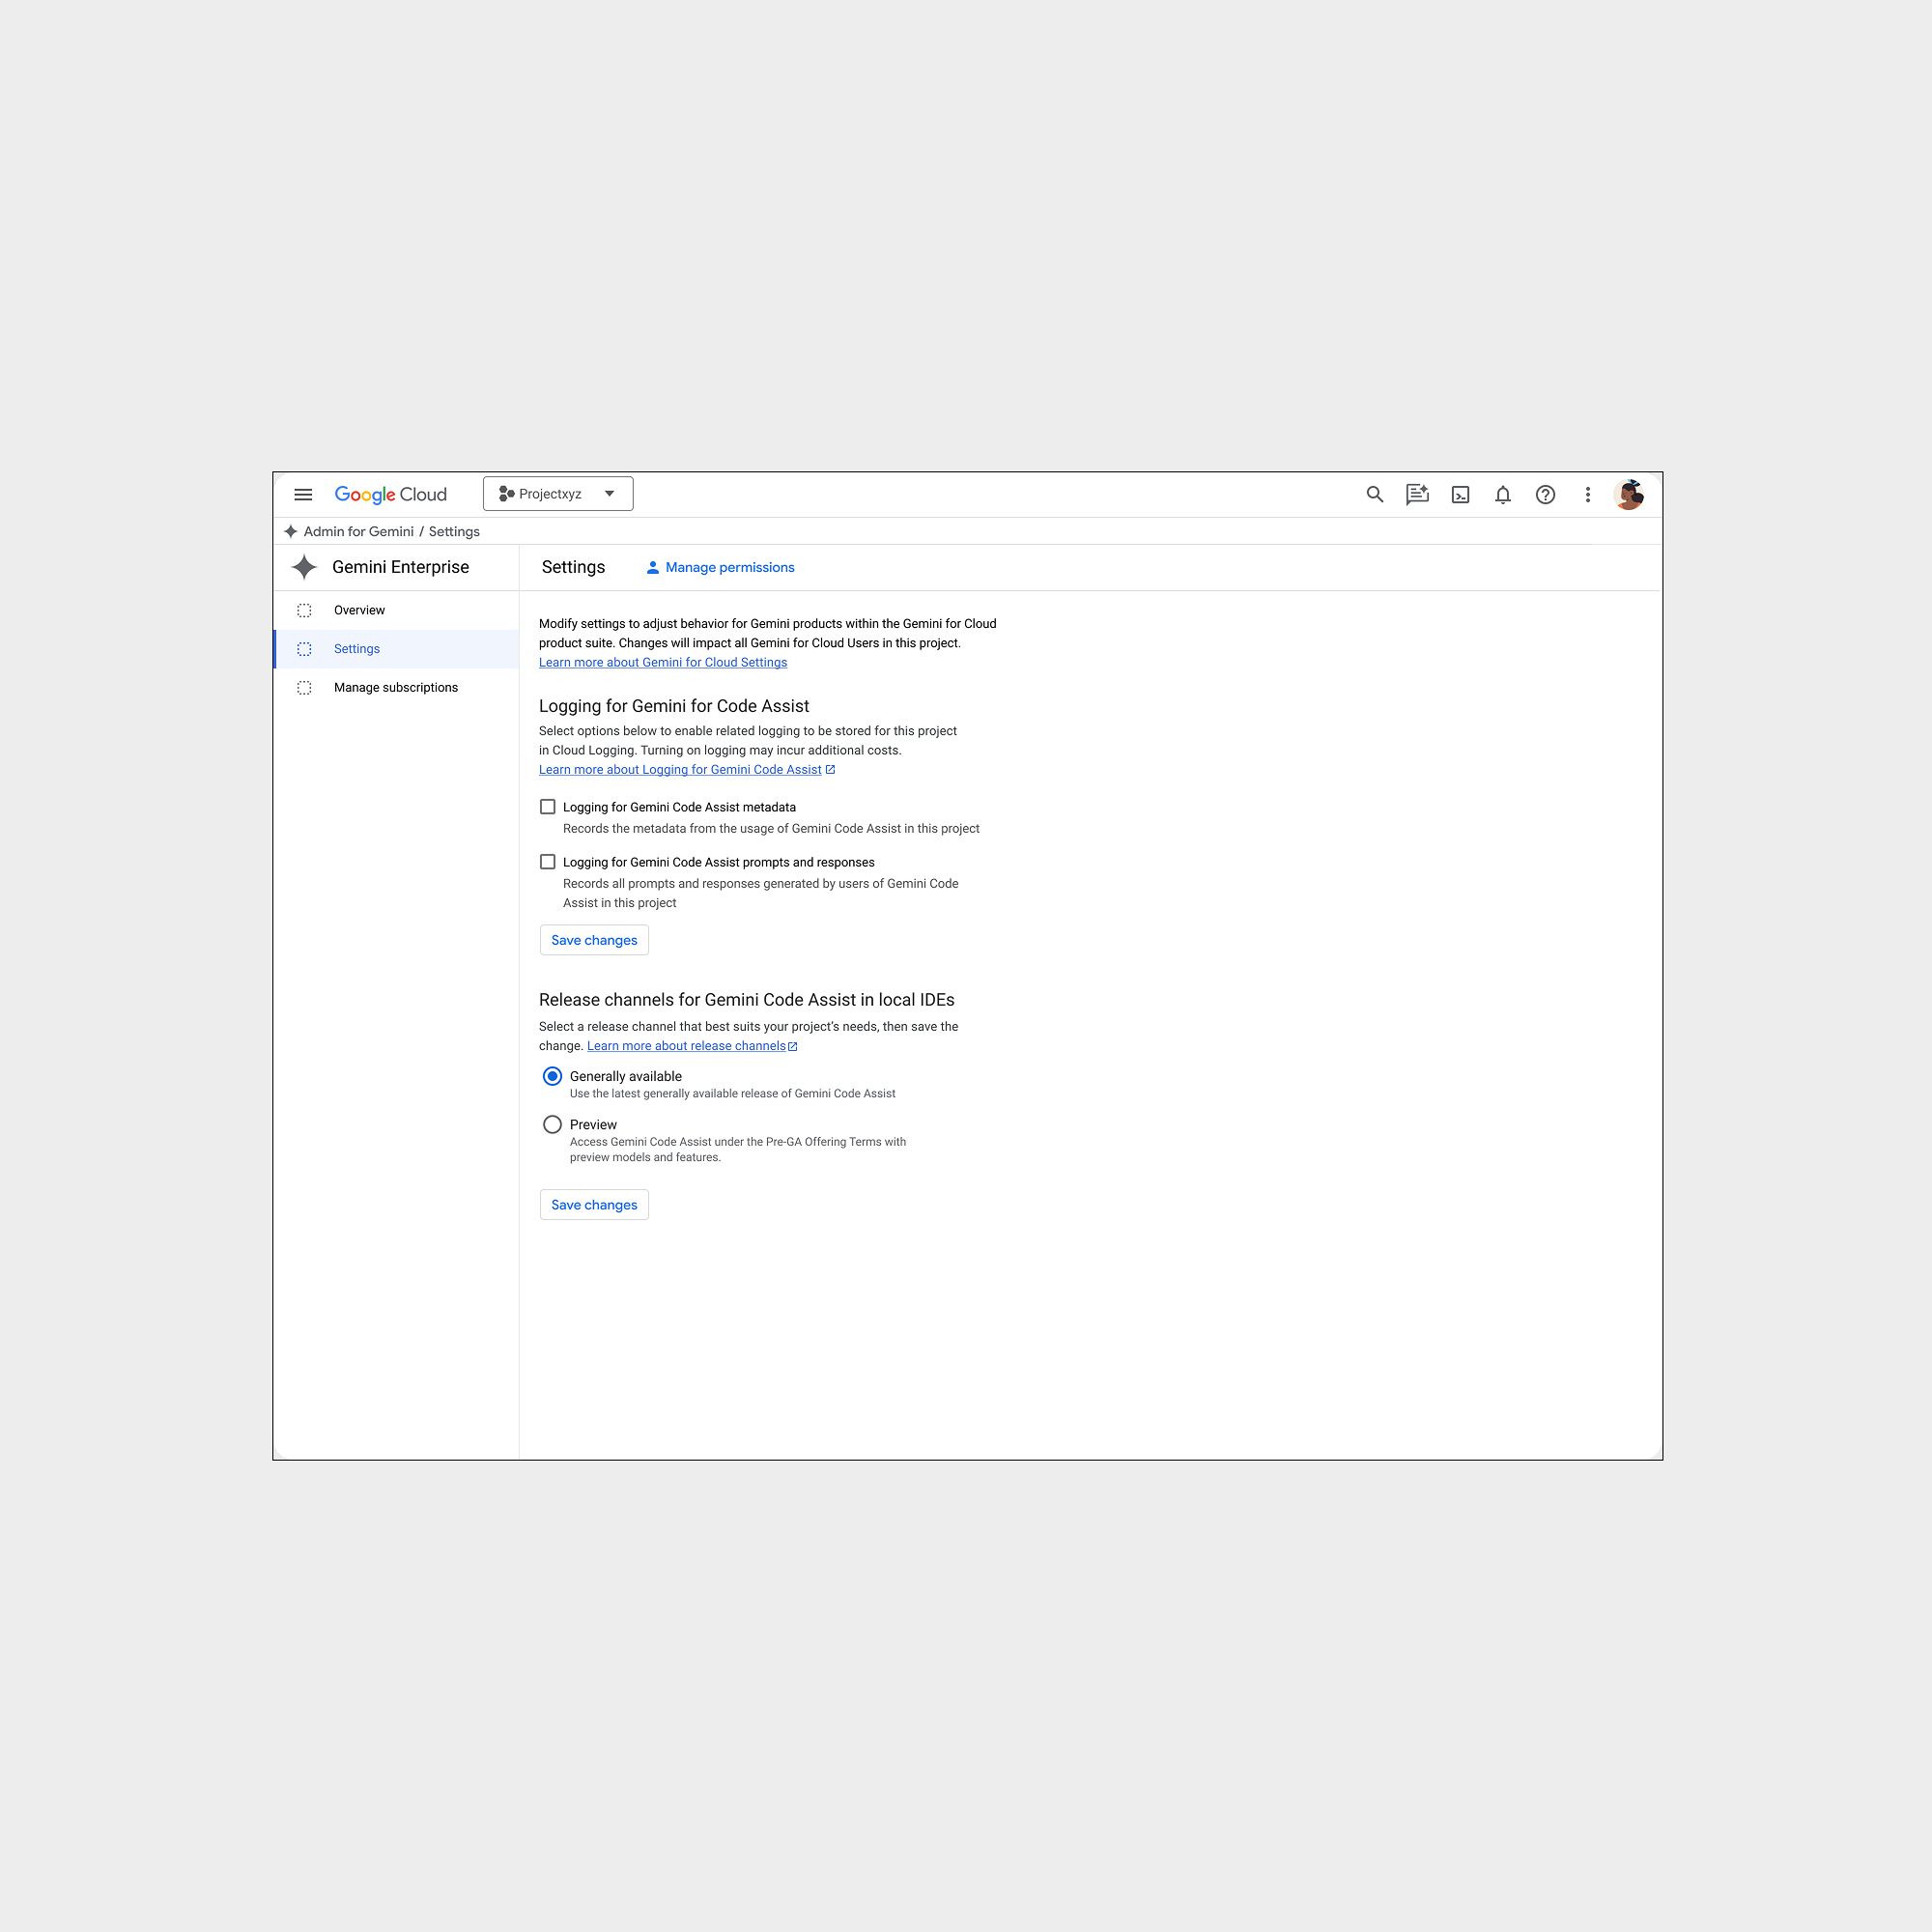Select the Preview release channel radio
The height and width of the screenshot is (1932, 1932).
tap(552, 1124)
